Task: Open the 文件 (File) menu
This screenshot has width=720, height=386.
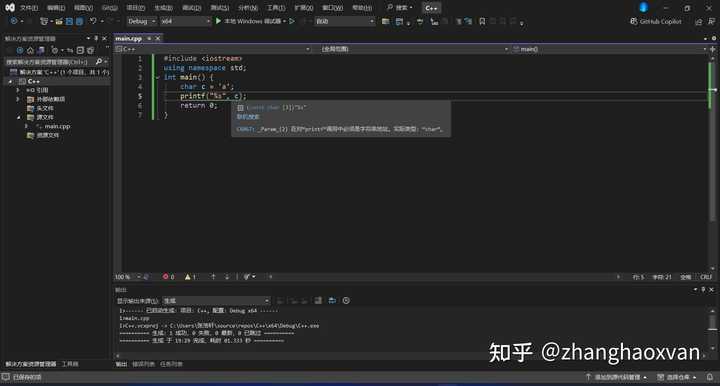Action: coord(29,8)
